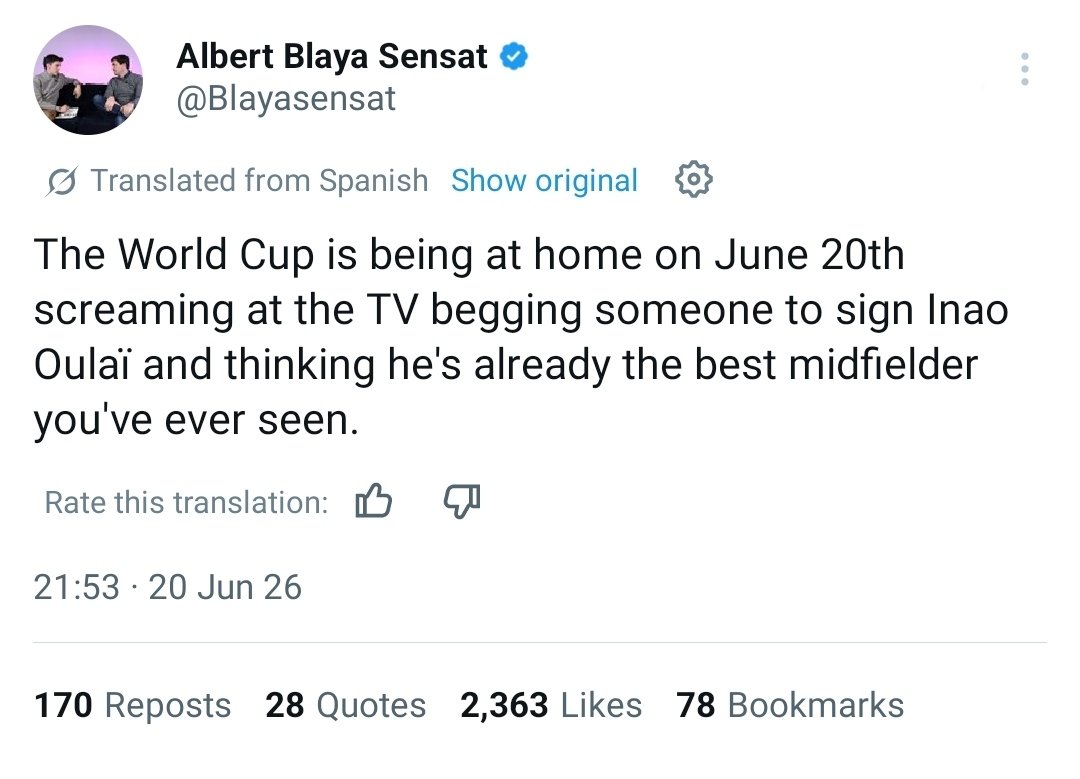Viewport: 1080px width, 779px height.
Task: Rate translation with thumbs down
Action: coord(461,501)
